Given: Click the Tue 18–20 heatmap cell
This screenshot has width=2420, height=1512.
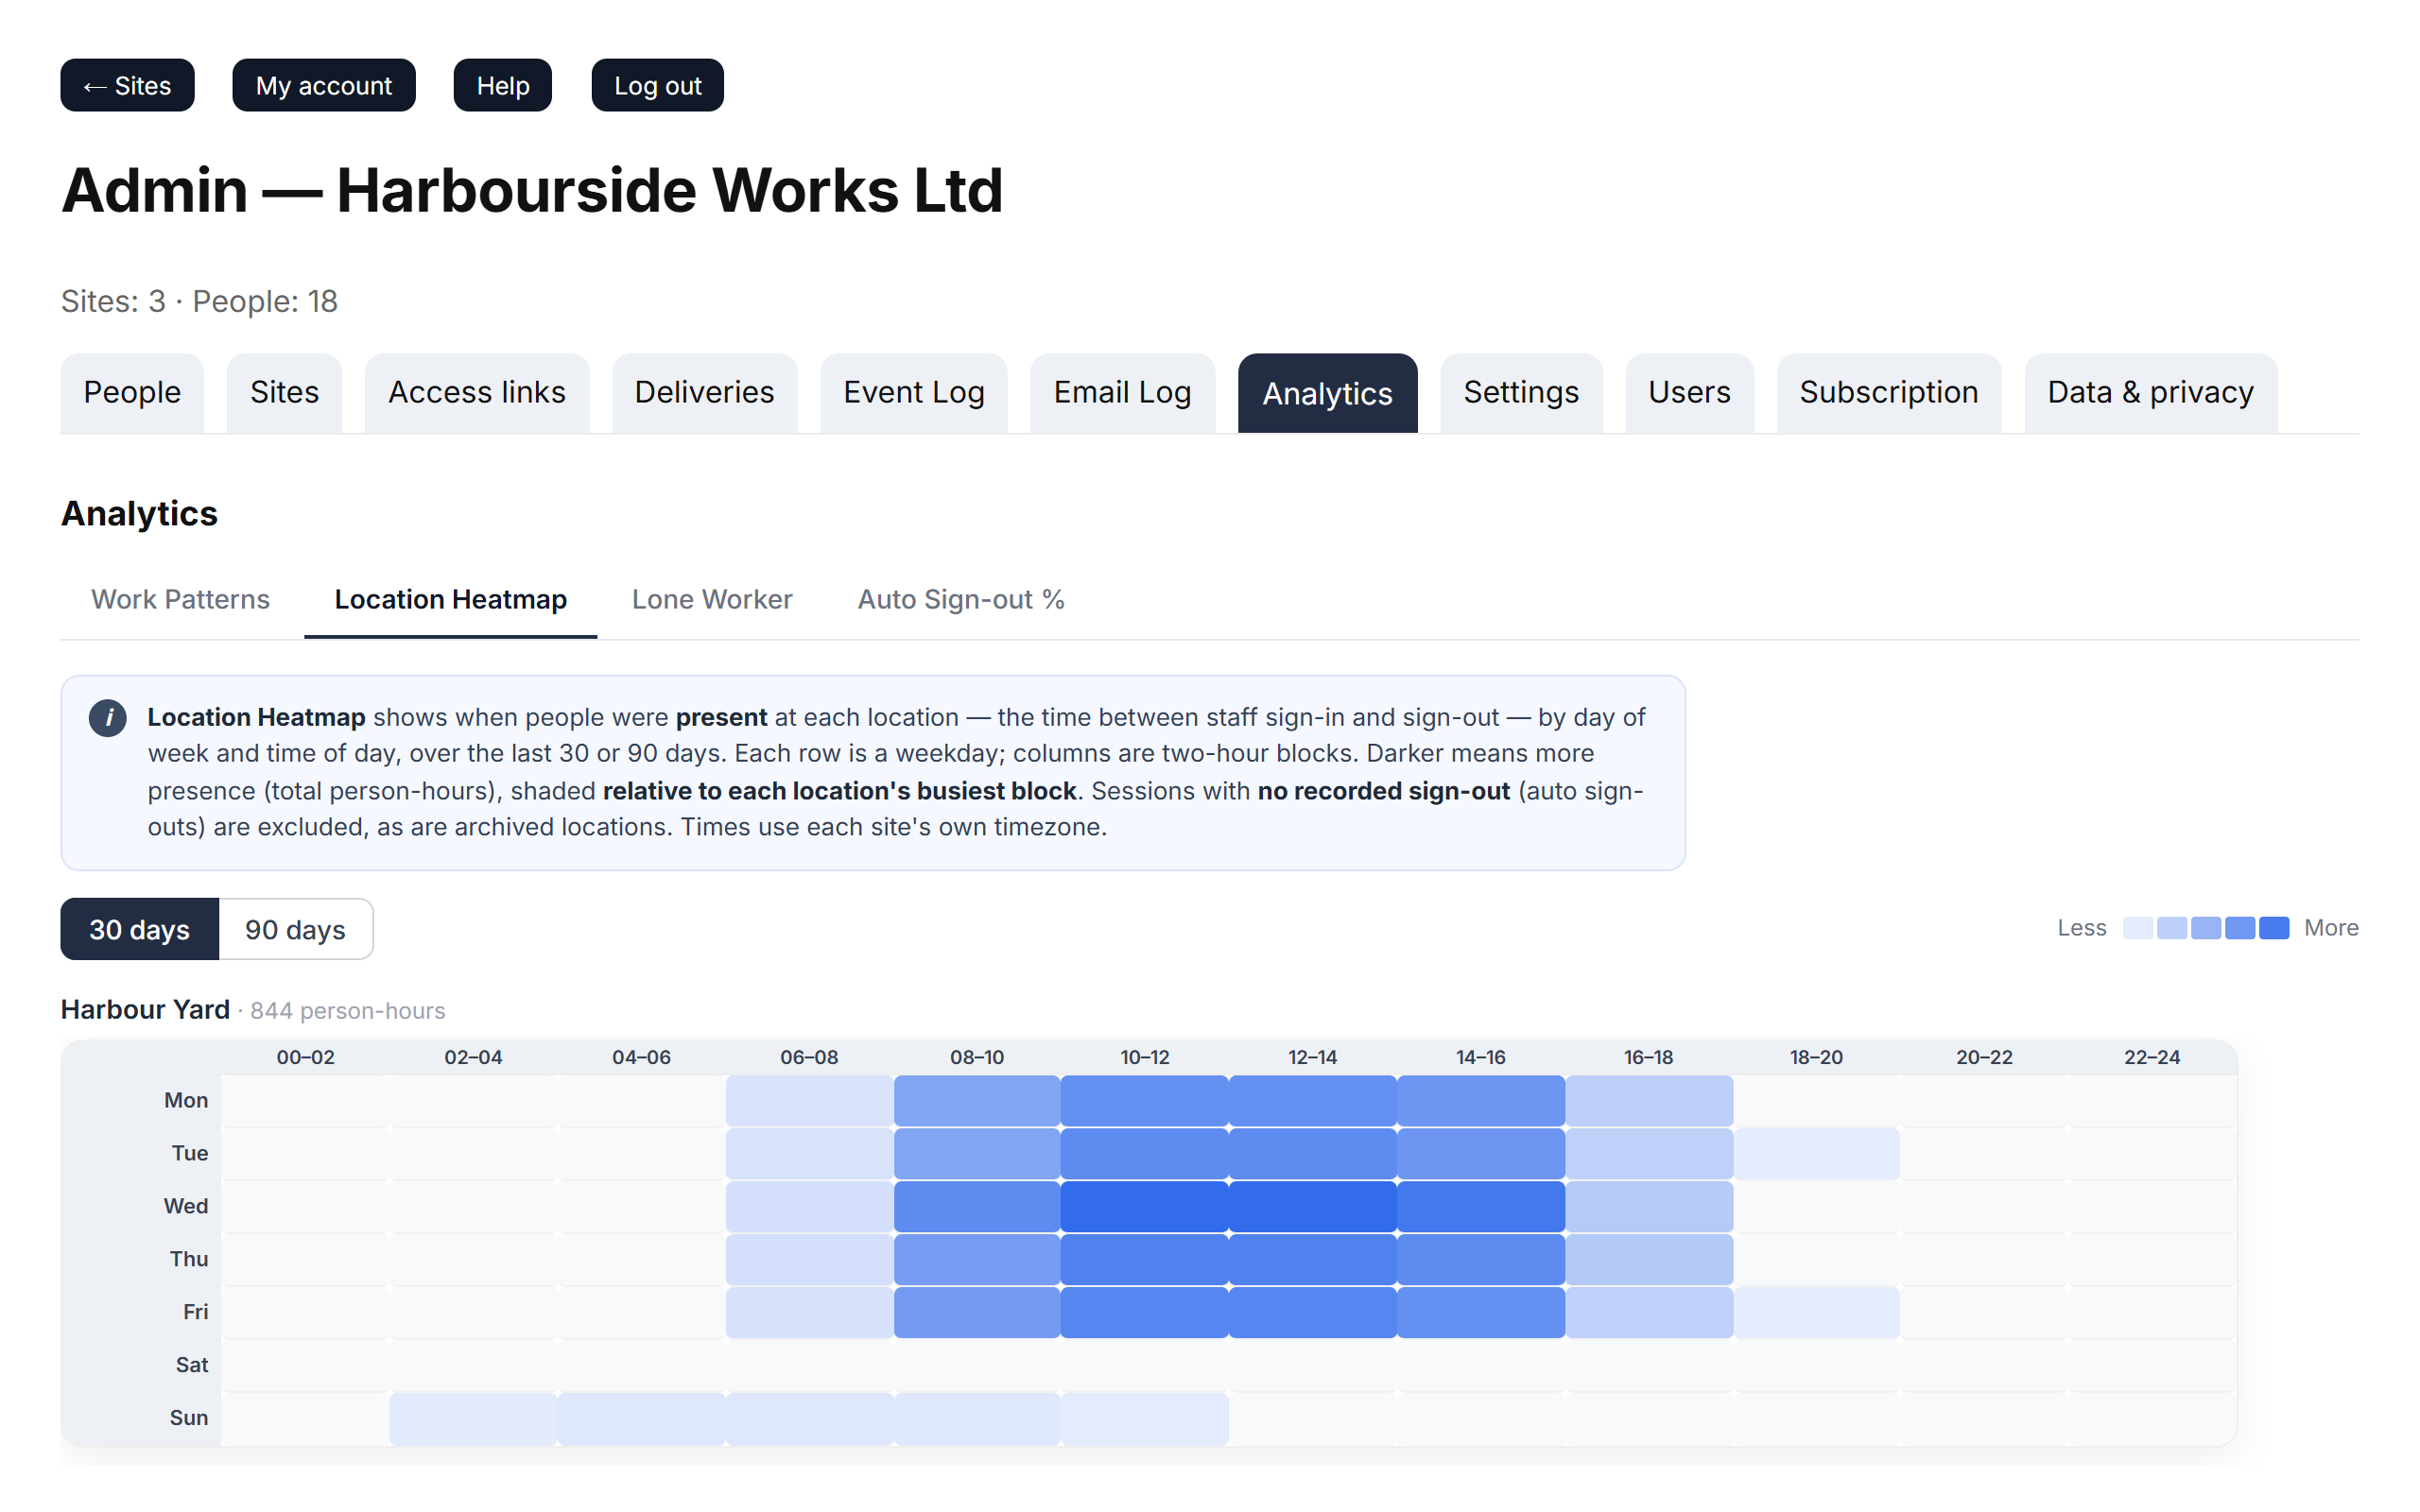Looking at the screenshot, I should click(x=1816, y=1153).
